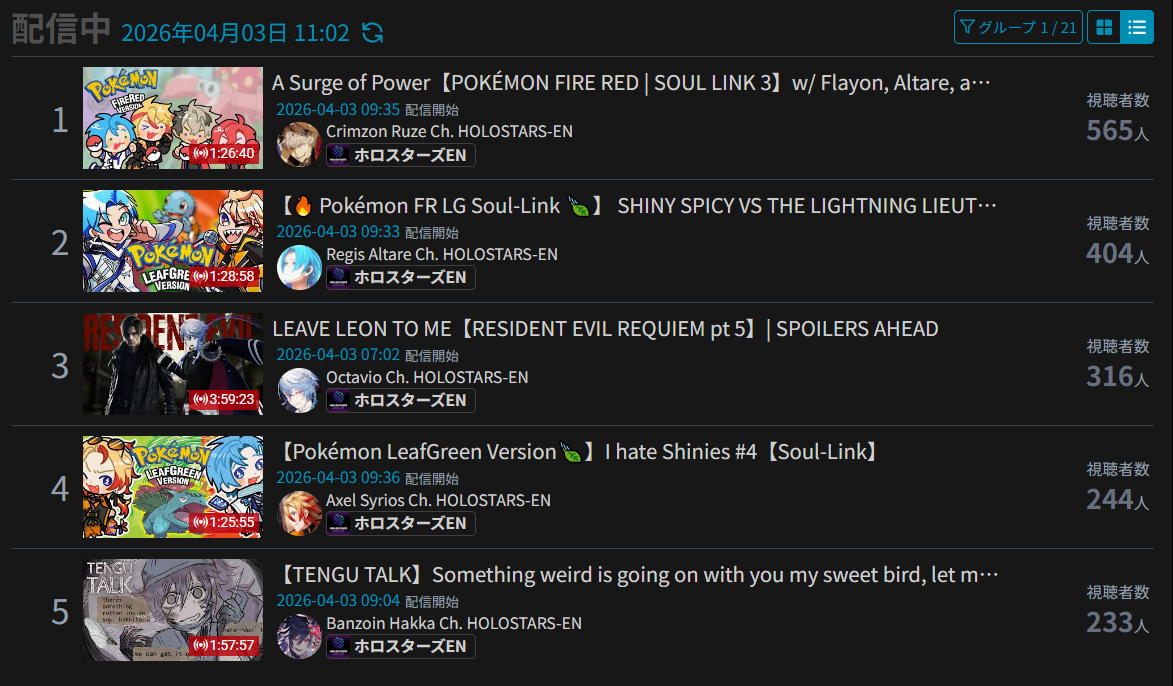Screen dimensions: 1173x686
Task: Open 'A Surge of Power' stream title
Action: point(631,83)
